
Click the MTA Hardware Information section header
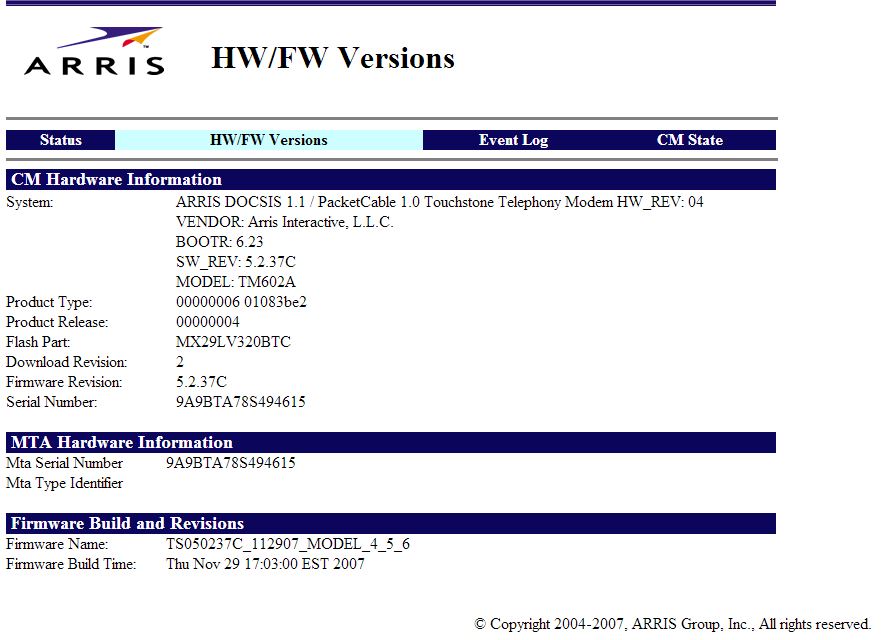click(x=391, y=443)
